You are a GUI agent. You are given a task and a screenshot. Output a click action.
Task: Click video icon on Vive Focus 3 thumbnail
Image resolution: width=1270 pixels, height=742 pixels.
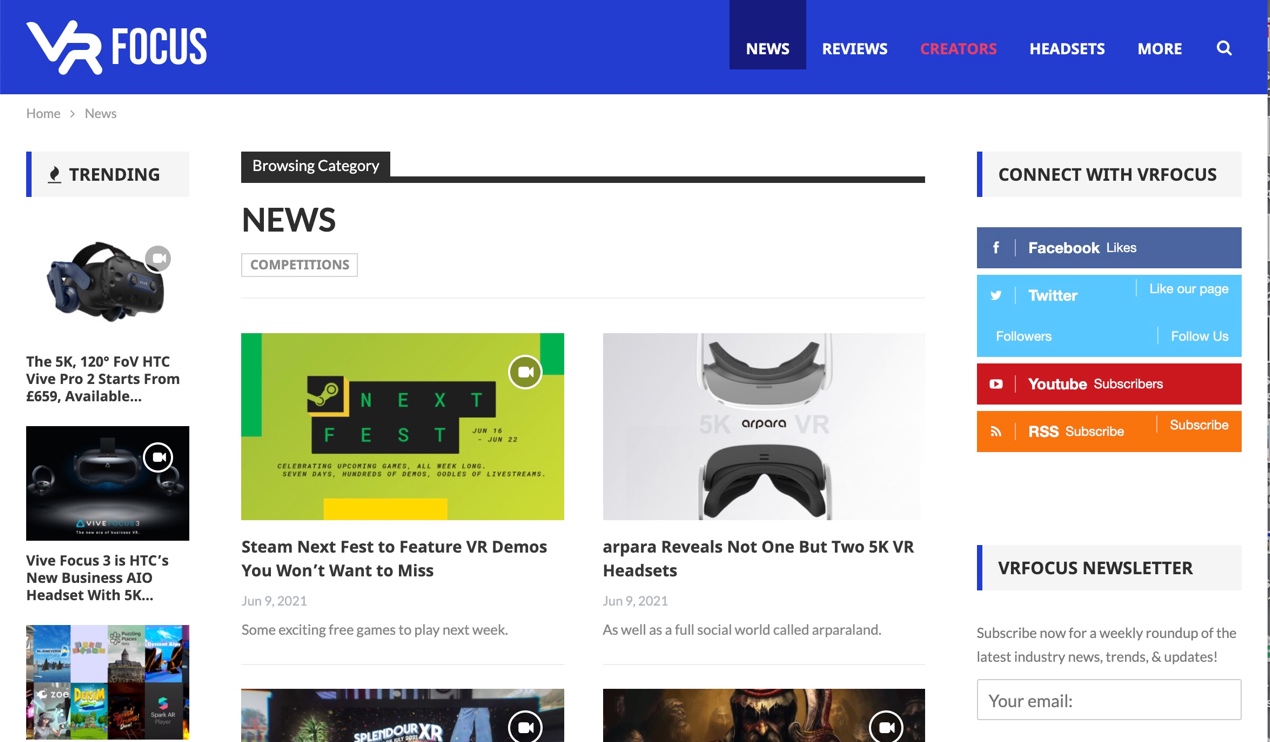[x=158, y=457]
